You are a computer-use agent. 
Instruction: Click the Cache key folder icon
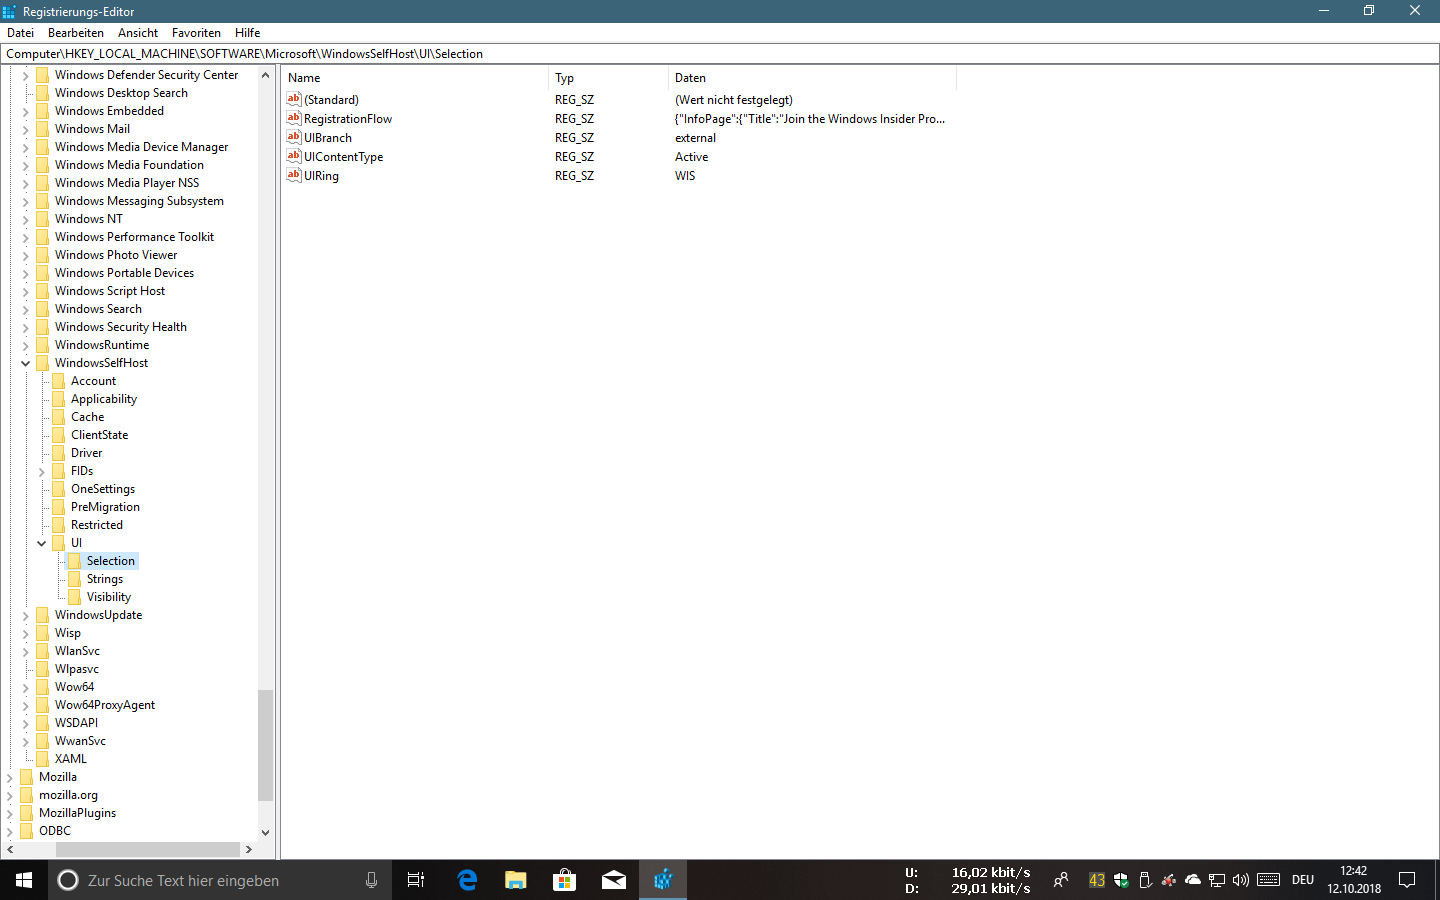[58, 417]
